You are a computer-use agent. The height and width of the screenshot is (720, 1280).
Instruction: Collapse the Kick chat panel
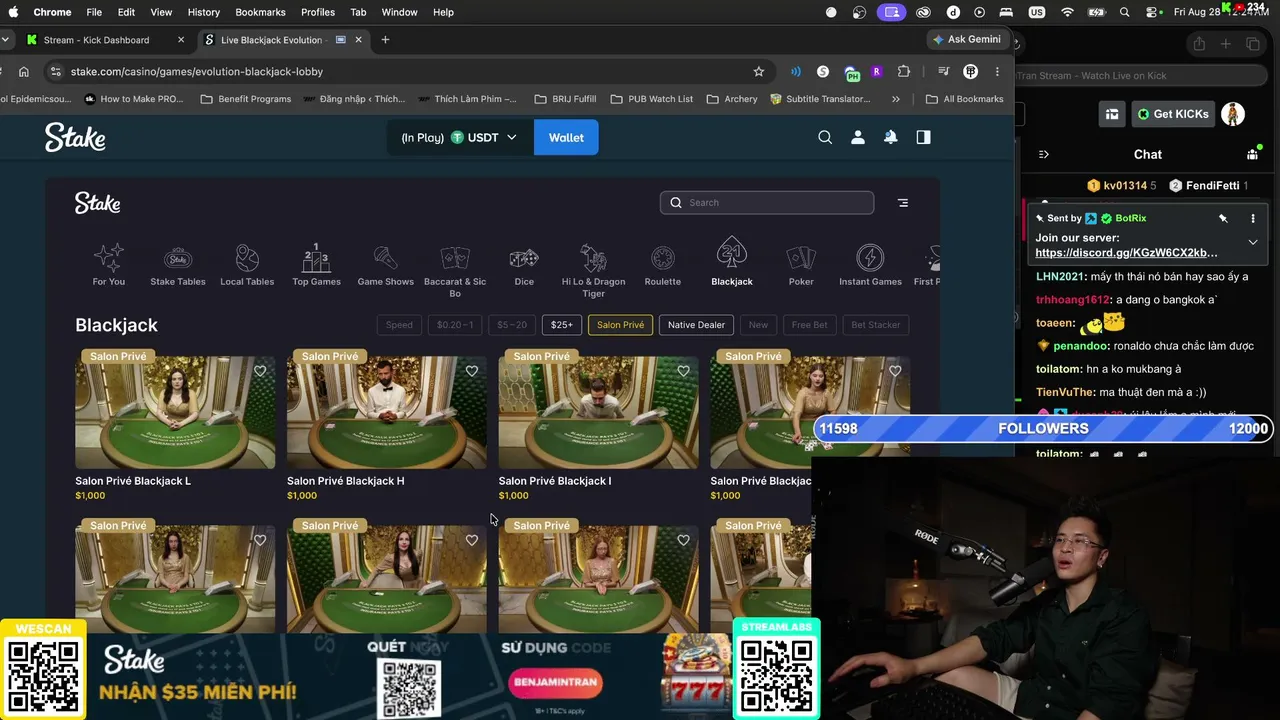[x=1044, y=154]
